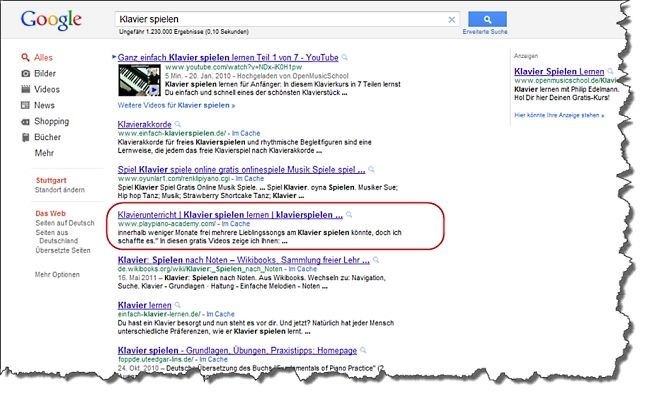Open the 'Erweiterte Suche' link

[x=485, y=32]
